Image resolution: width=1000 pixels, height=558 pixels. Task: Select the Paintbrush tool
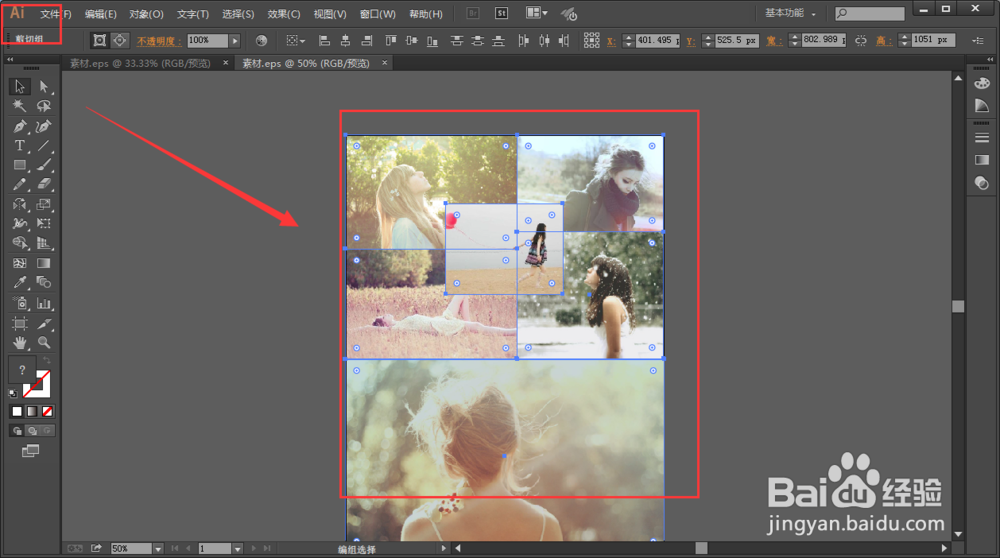click(43, 165)
